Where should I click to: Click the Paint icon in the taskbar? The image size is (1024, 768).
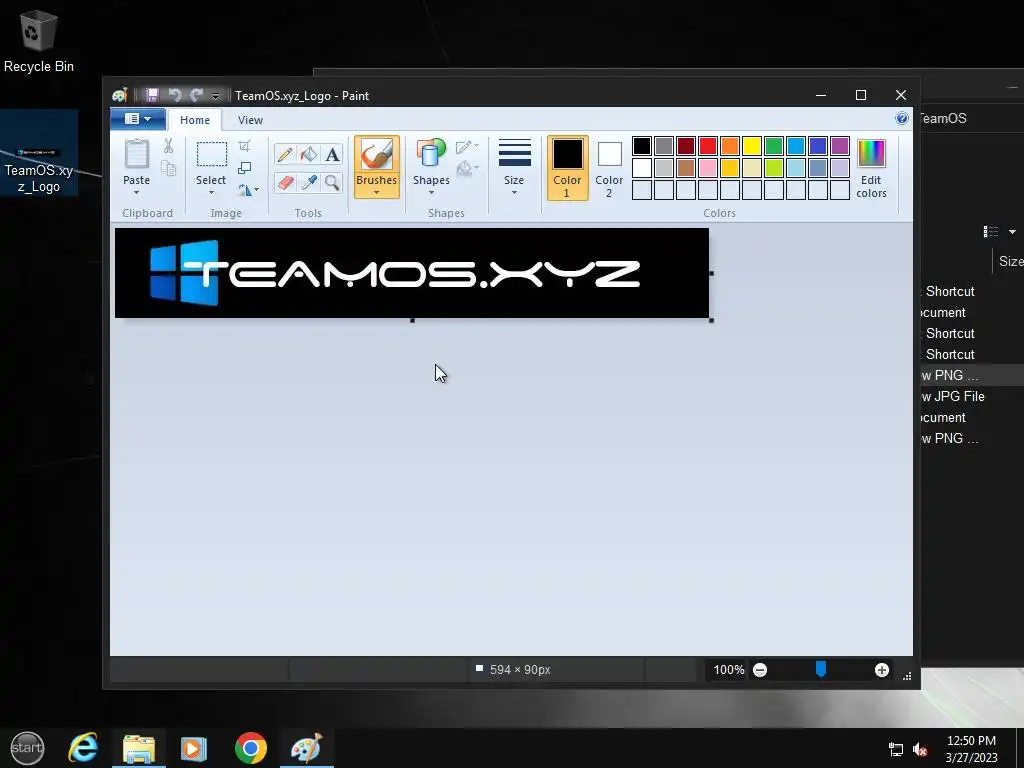(x=306, y=748)
